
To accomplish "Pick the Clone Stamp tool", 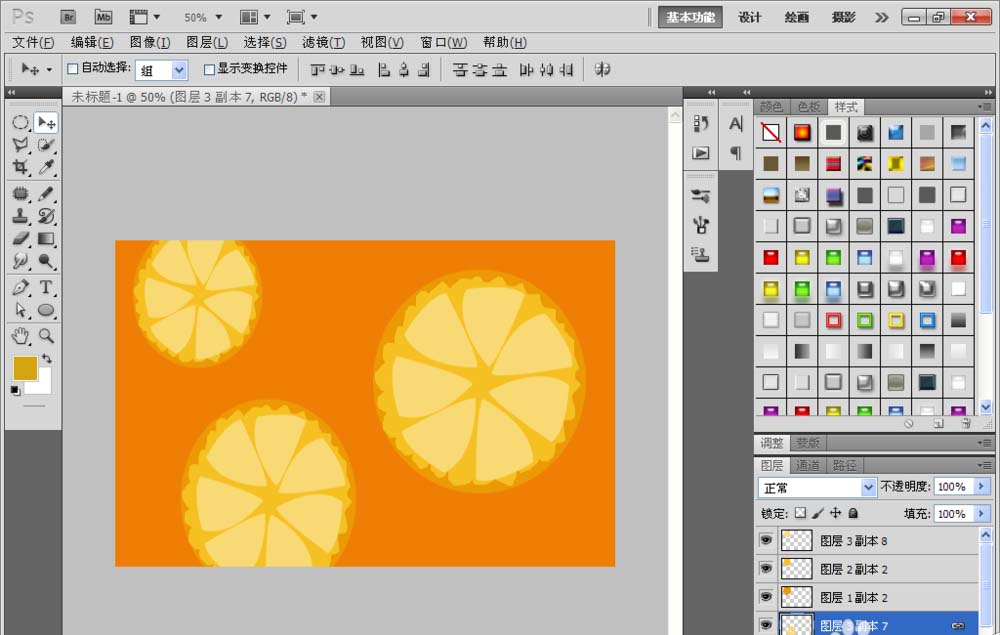I will (x=20, y=216).
